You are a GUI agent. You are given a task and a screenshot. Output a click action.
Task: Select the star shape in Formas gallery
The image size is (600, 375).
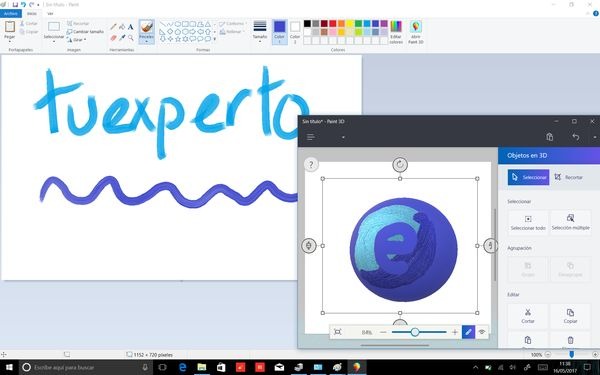click(x=178, y=39)
